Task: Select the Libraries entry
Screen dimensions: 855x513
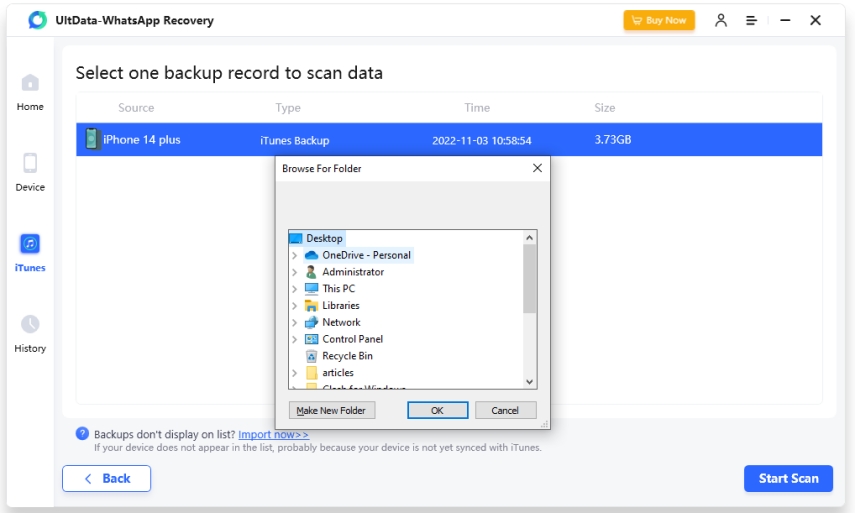Action: click(341, 305)
